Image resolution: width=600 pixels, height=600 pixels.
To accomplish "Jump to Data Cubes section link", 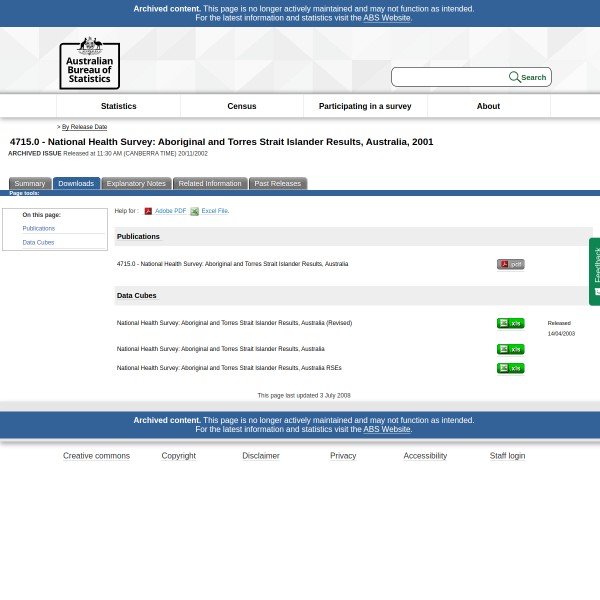I will pos(38,242).
